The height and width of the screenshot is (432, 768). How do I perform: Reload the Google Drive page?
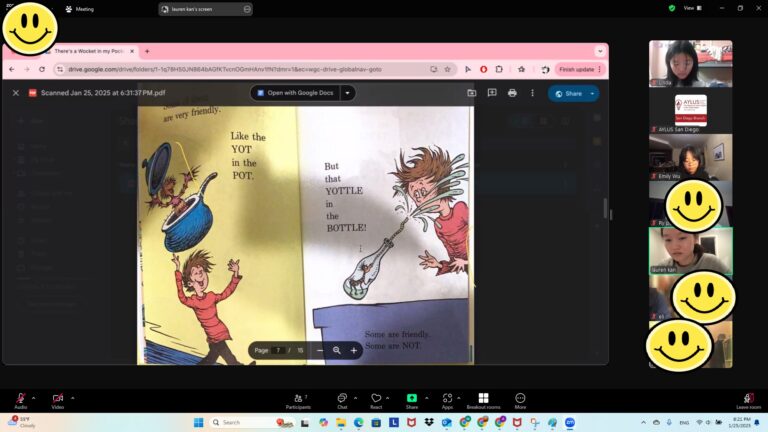[x=42, y=70]
